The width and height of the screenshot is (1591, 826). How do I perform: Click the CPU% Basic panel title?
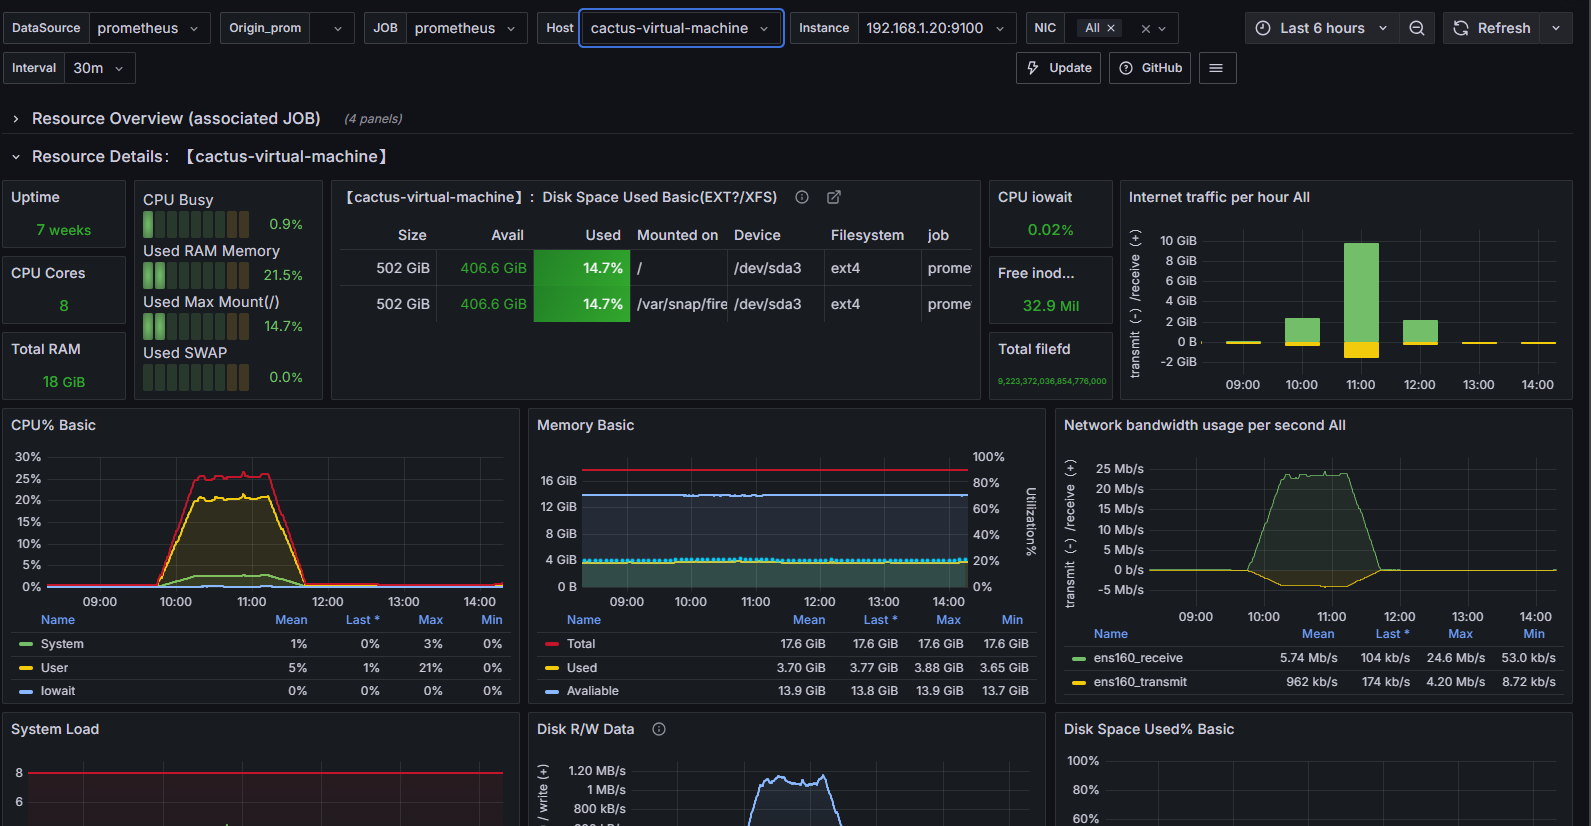tap(53, 425)
